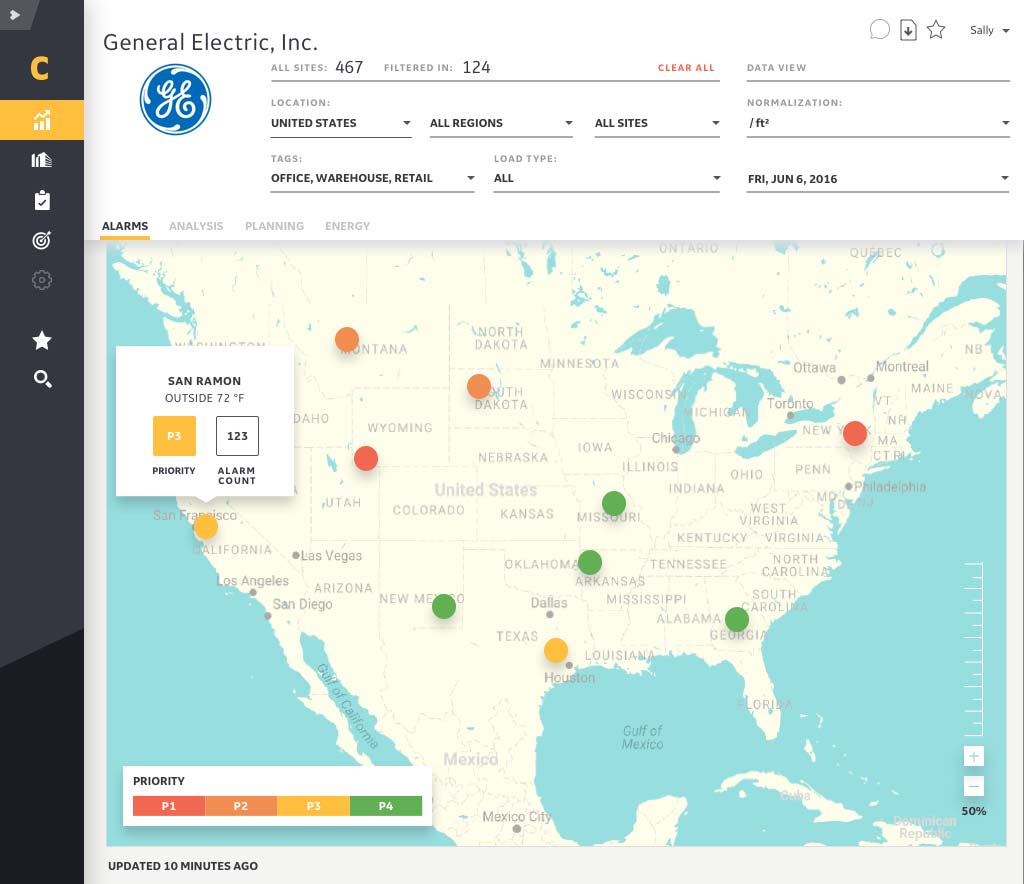1024x884 pixels.
Task: Click the GE company logo
Action: coord(176,99)
